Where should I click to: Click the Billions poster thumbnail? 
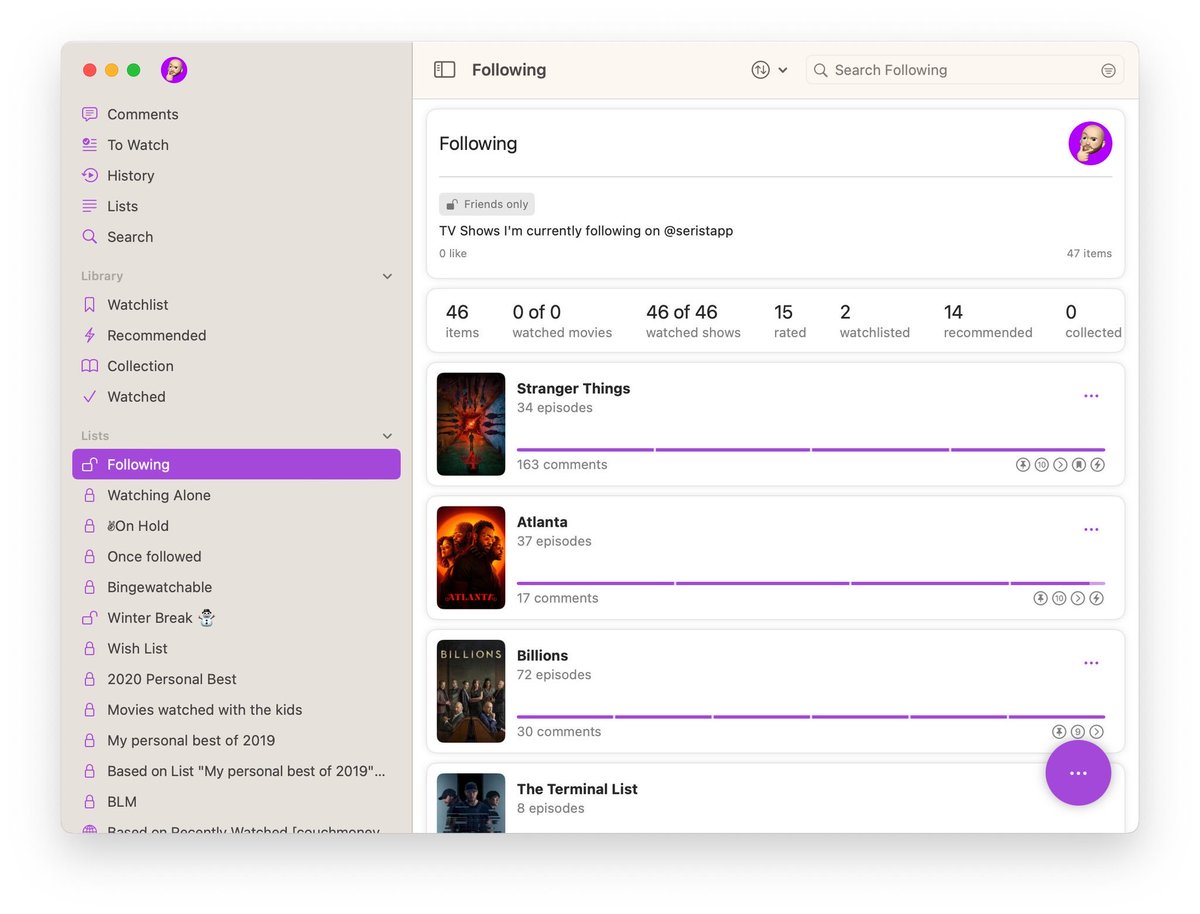pyautogui.click(x=471, y=691)
